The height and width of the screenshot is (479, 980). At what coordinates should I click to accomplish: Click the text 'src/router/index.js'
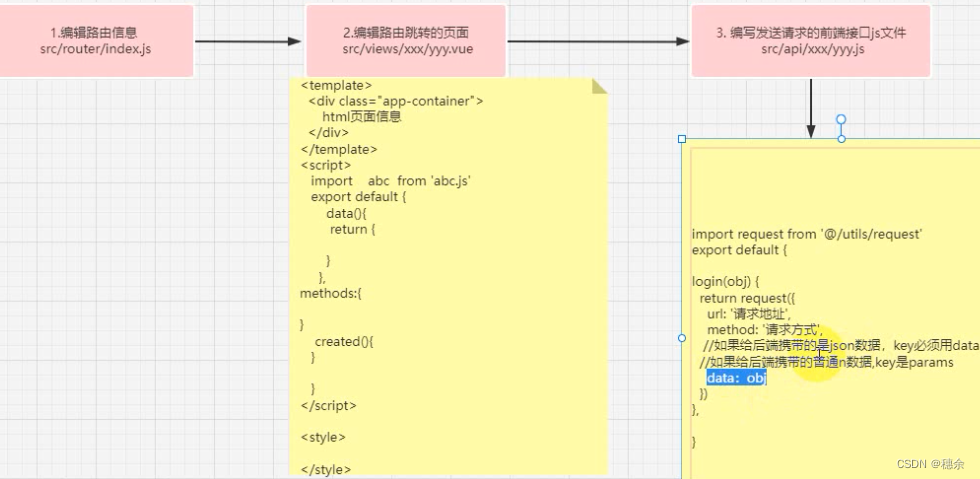pos(95,49)
